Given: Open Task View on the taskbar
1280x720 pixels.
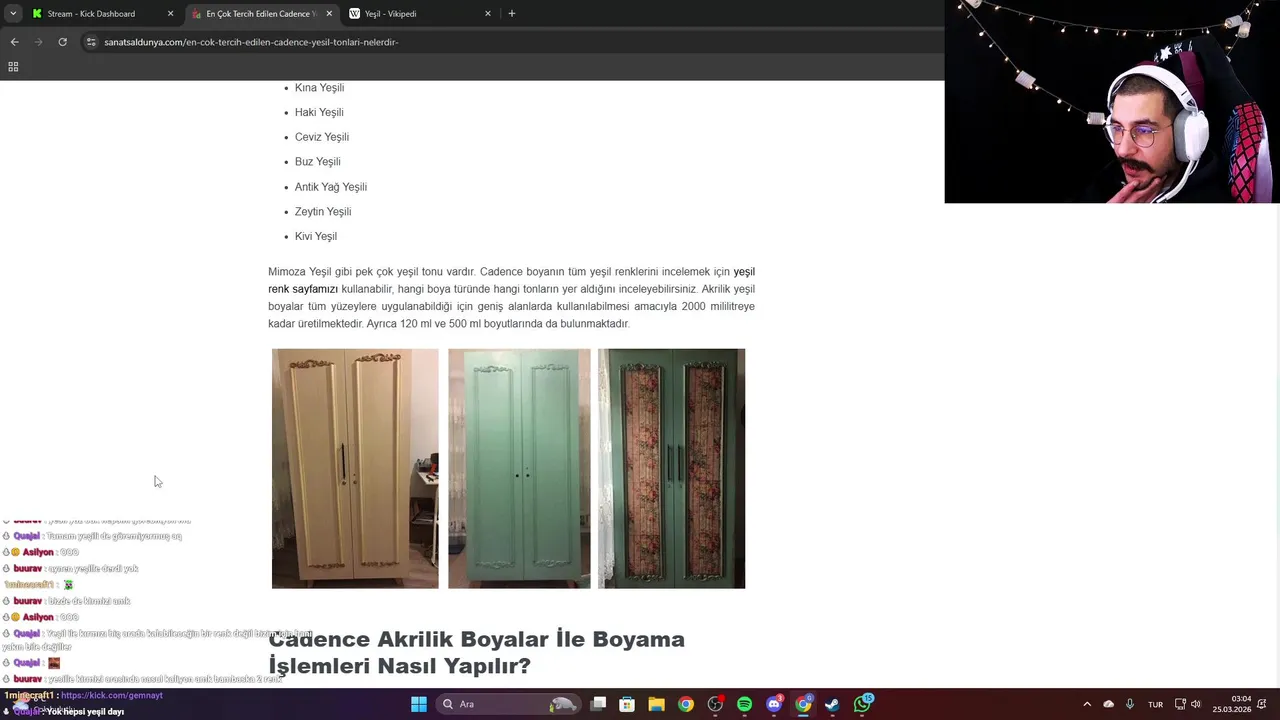Looking at the screenshot, I should coord(598,704).
